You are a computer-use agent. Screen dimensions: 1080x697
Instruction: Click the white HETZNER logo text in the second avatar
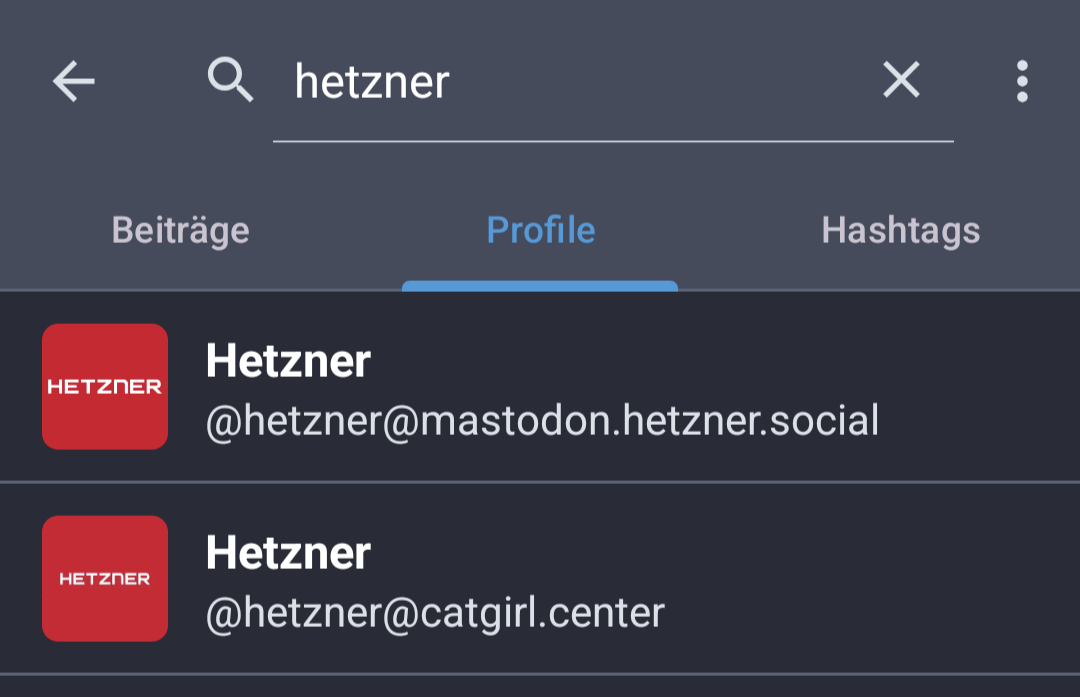point(105,579)
